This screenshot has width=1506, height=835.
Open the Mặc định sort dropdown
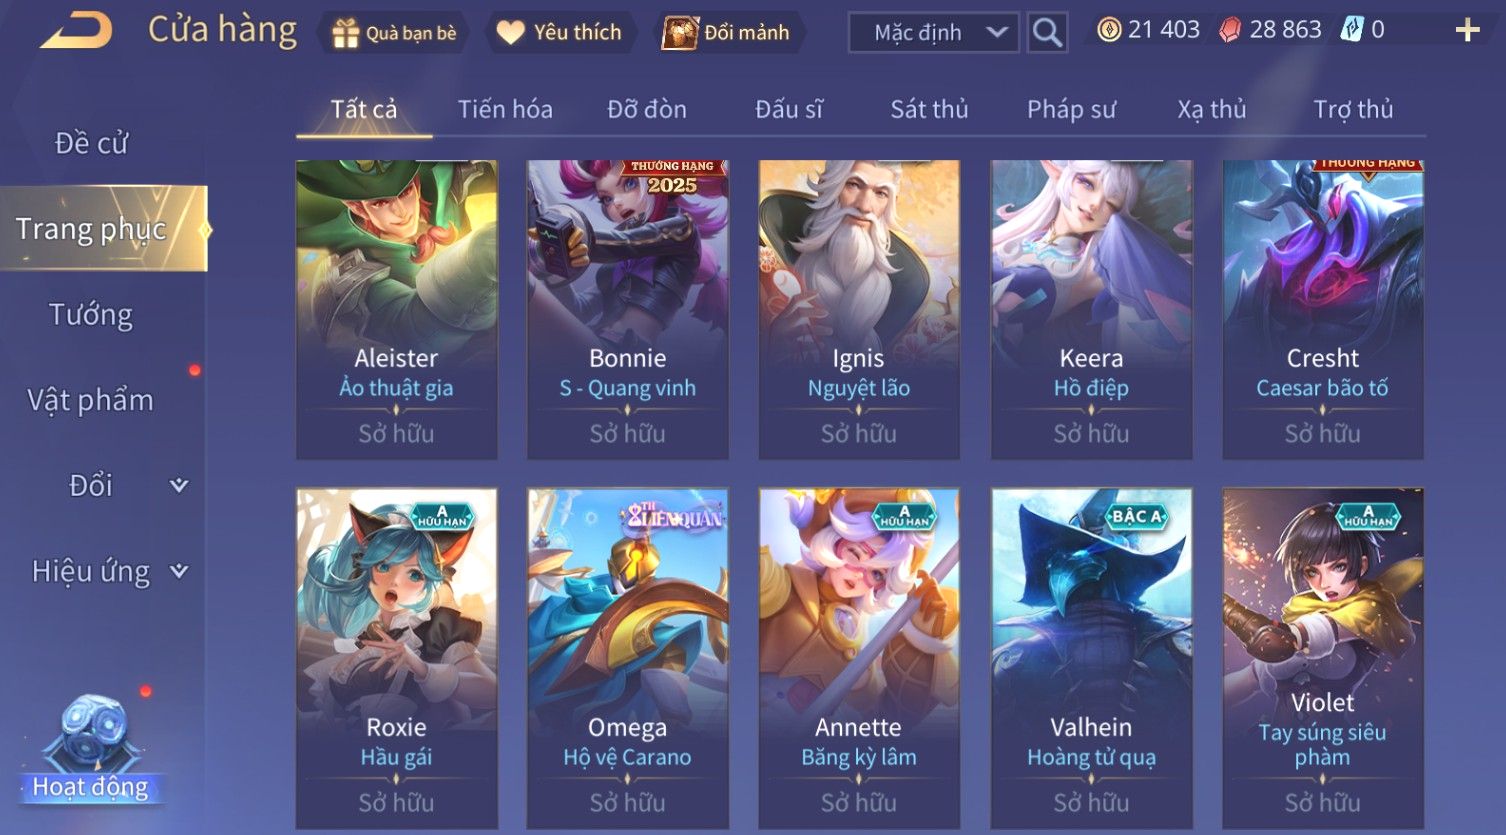coord(934,32)
